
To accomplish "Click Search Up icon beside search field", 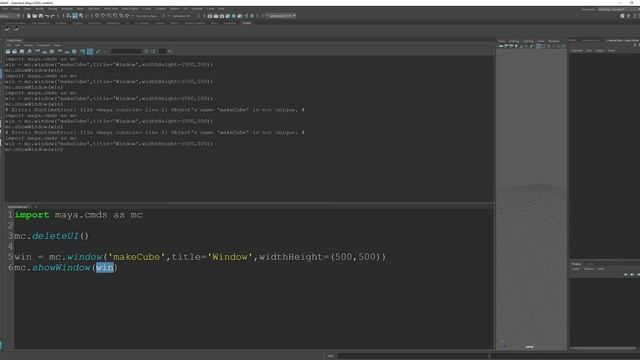I will coord(153,51).
